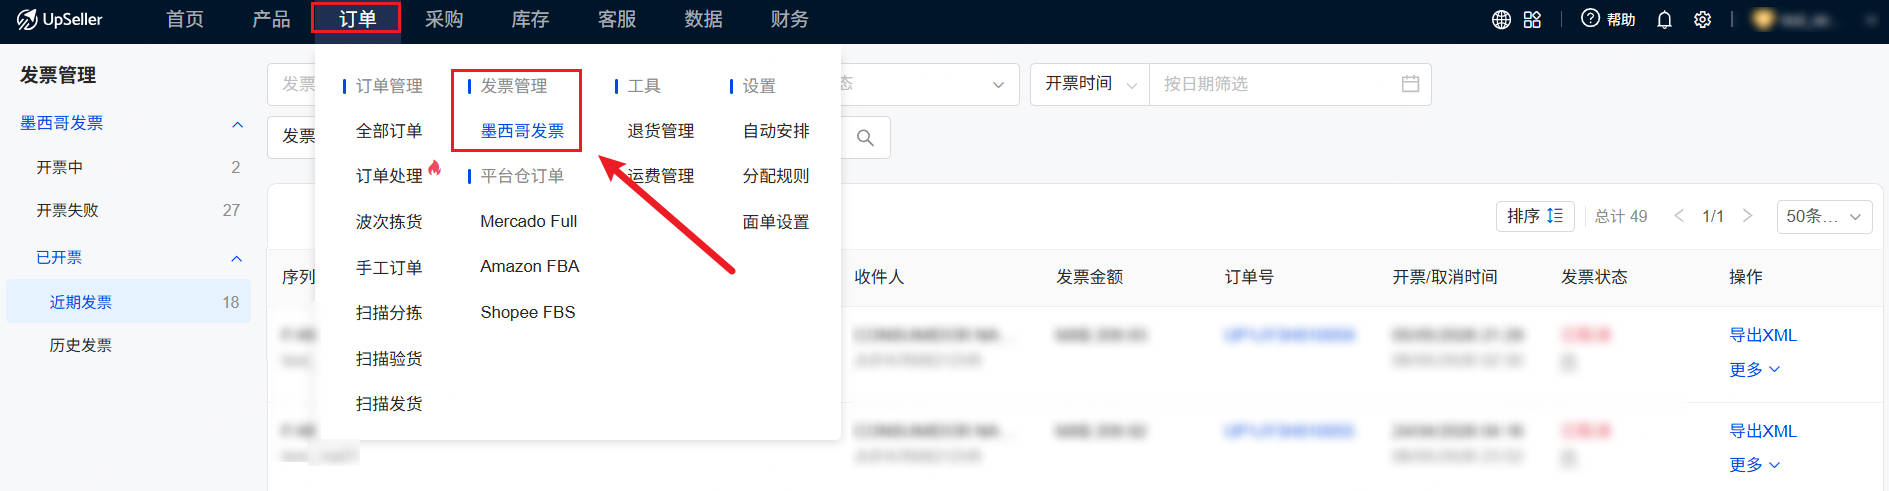Open the 帮助 help icon
This screenshot has height=491, width=1889.
click(1608, 19)
